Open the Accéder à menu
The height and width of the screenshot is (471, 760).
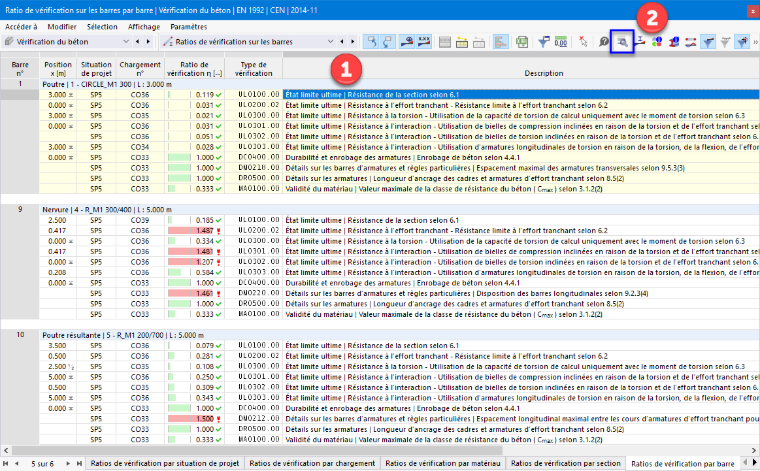pyautogui.click(x=21, y=27)
